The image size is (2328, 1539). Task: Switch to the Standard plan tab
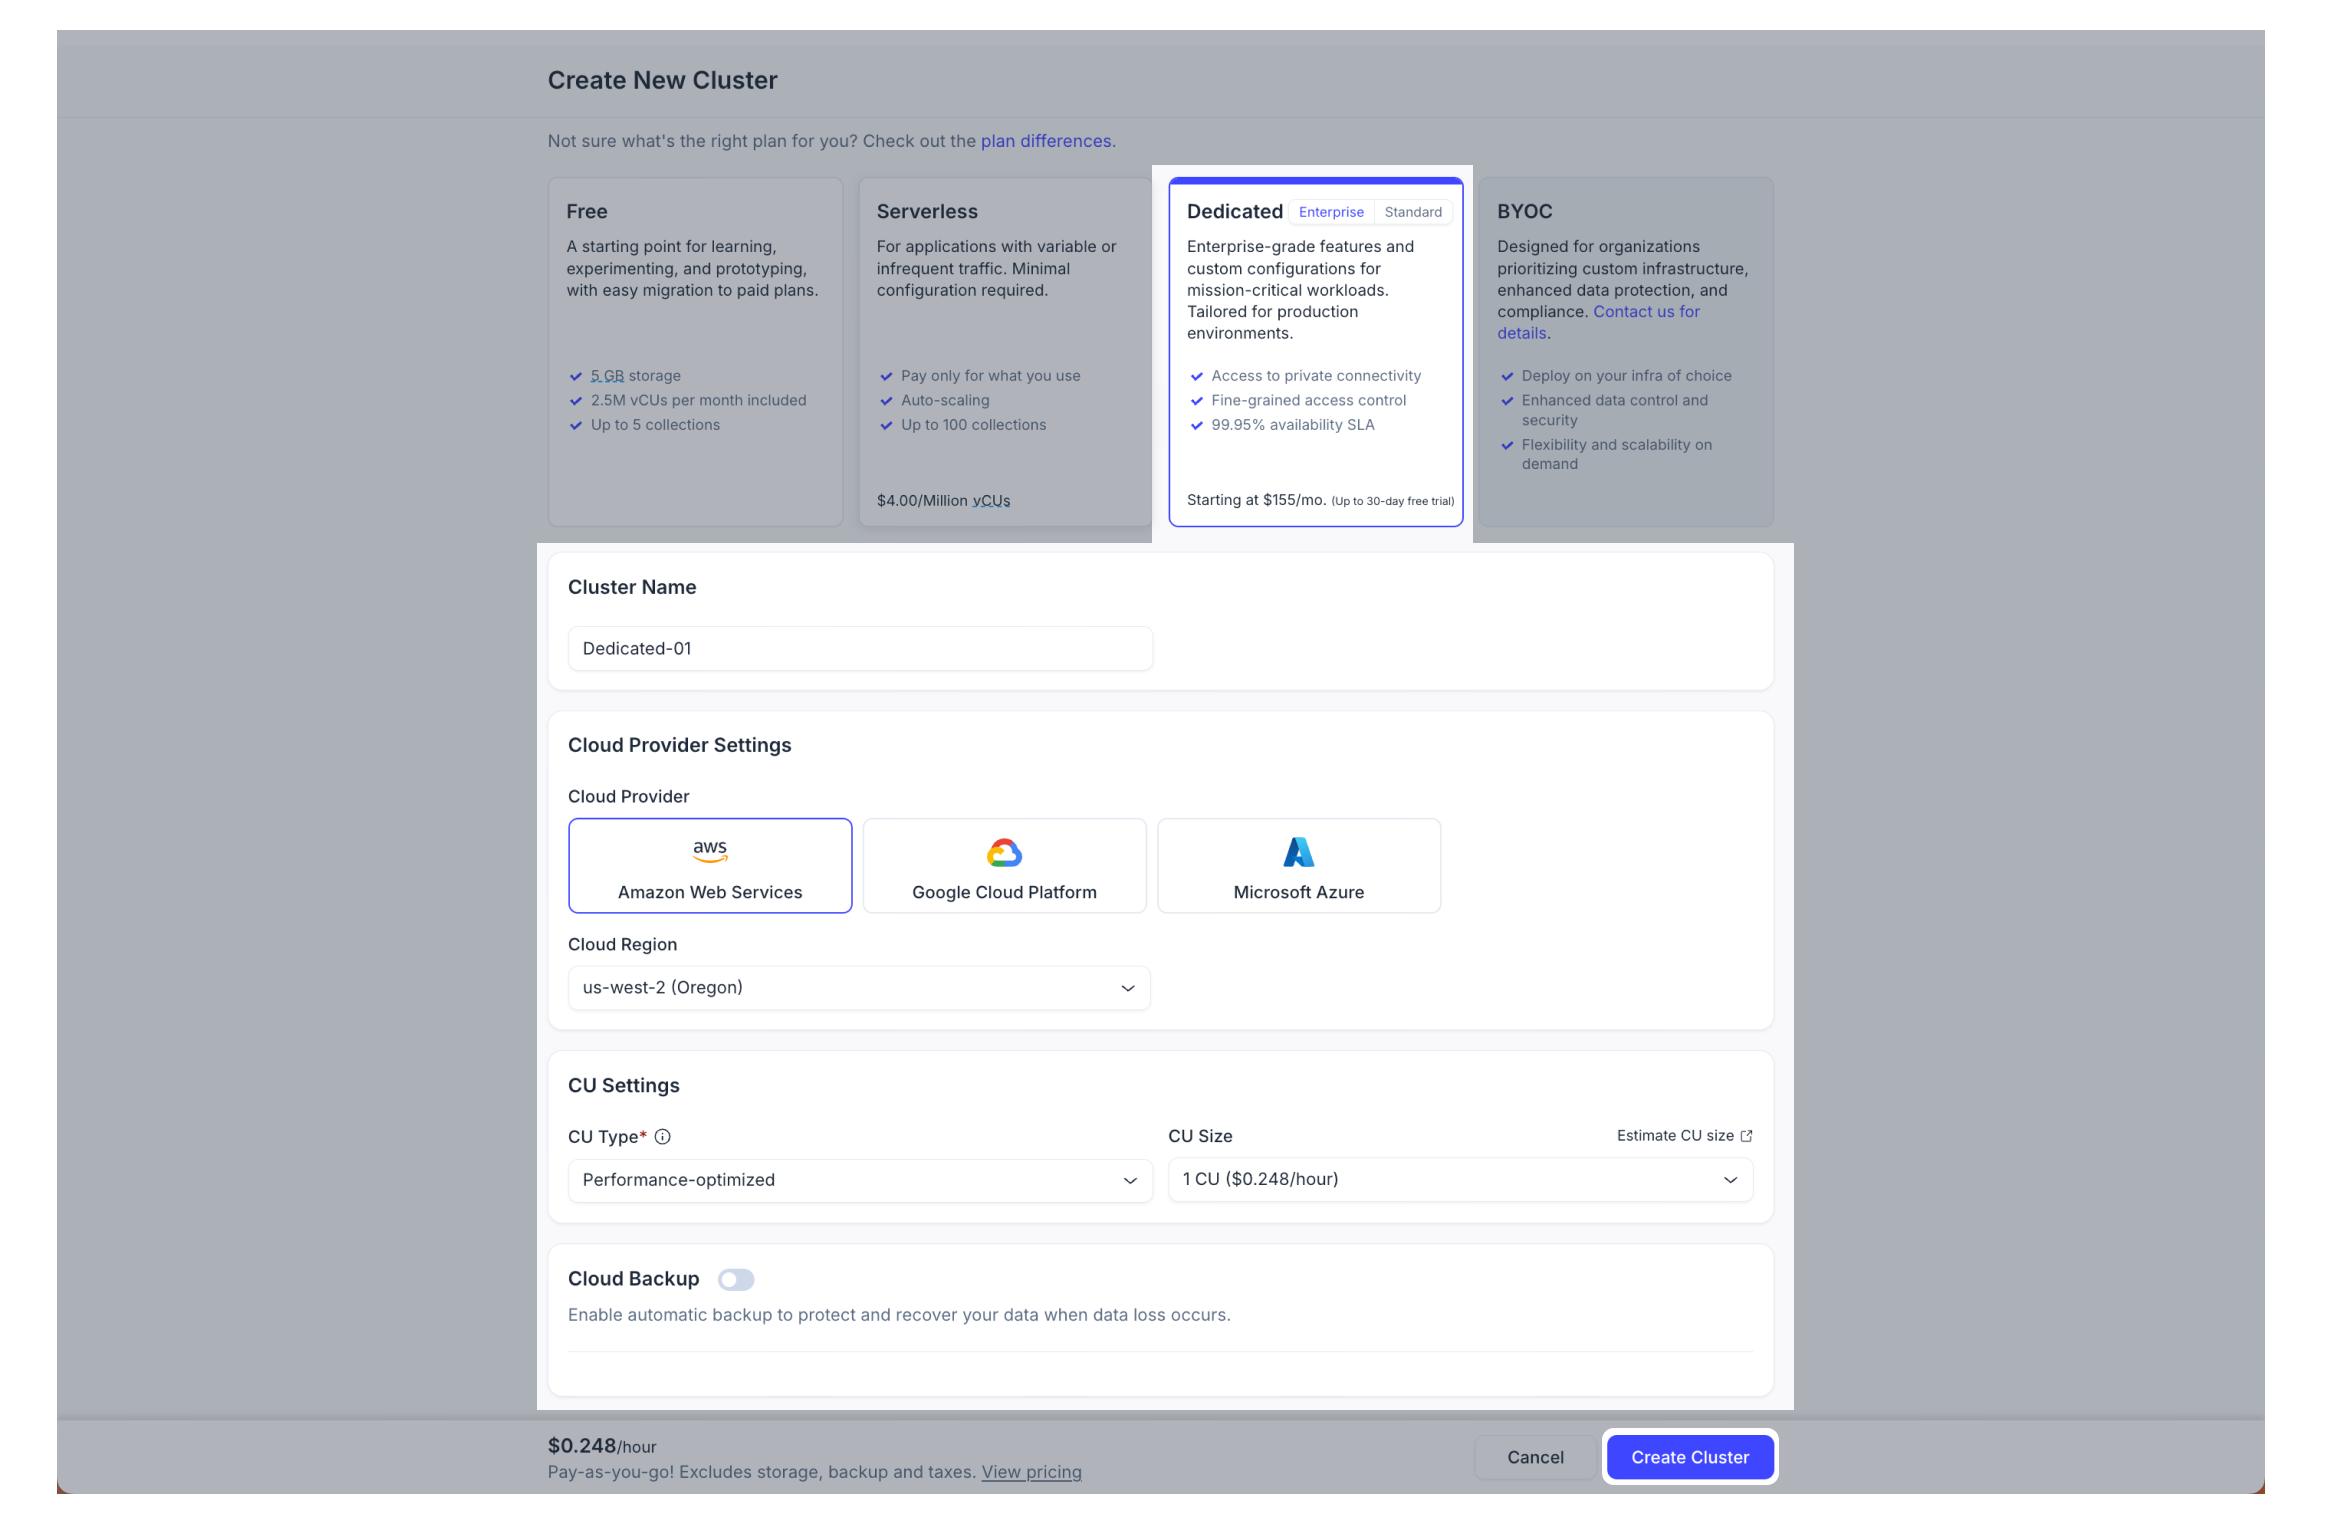tap(1413, 212)
